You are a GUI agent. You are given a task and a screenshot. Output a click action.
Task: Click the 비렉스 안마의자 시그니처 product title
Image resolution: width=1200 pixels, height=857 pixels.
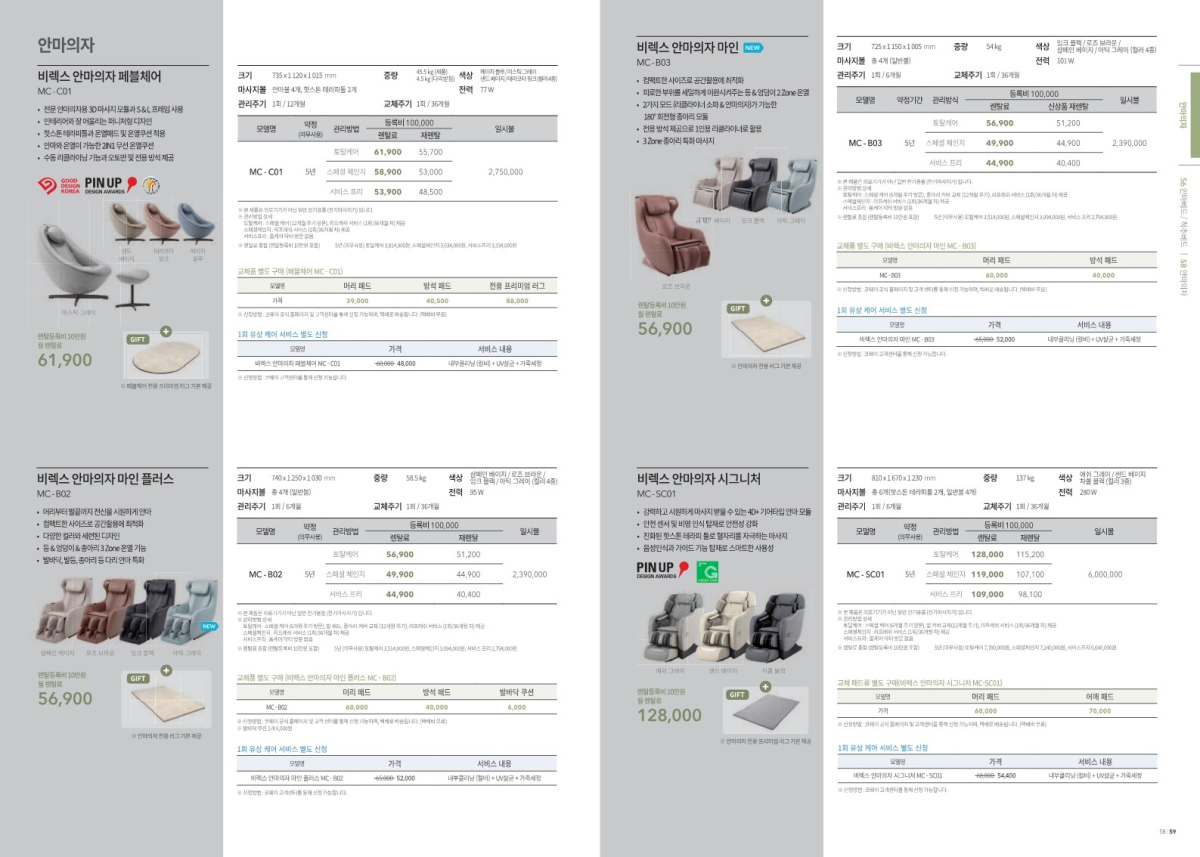pos(699,478)
